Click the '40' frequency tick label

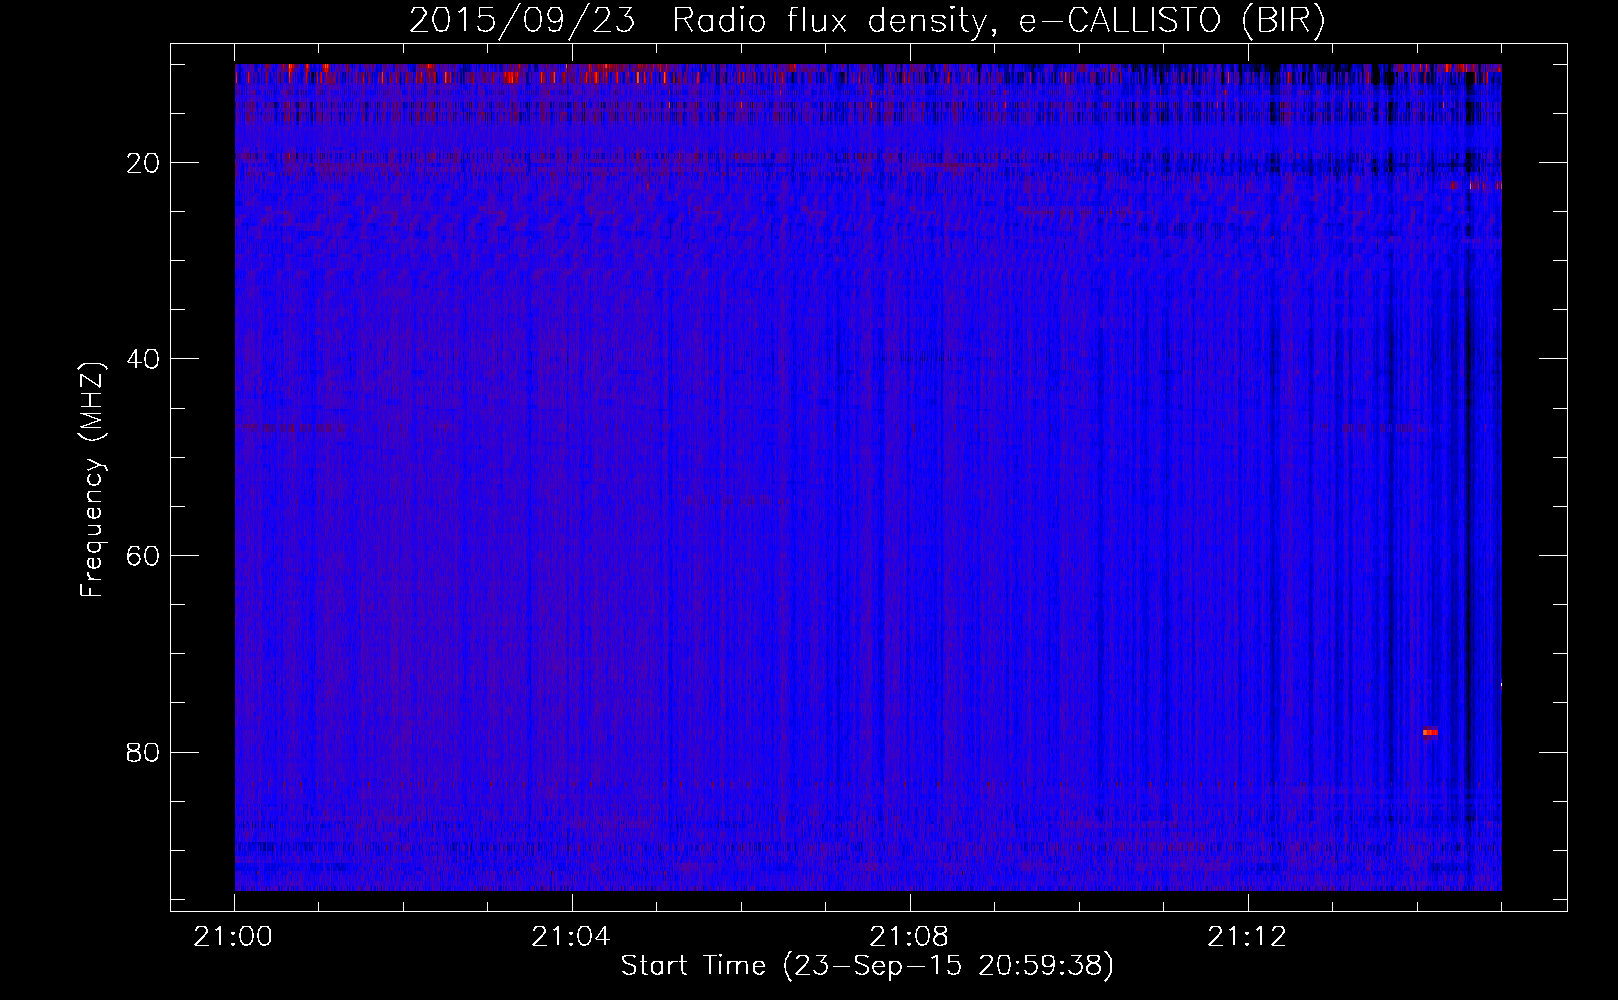[x=144, y=359]
